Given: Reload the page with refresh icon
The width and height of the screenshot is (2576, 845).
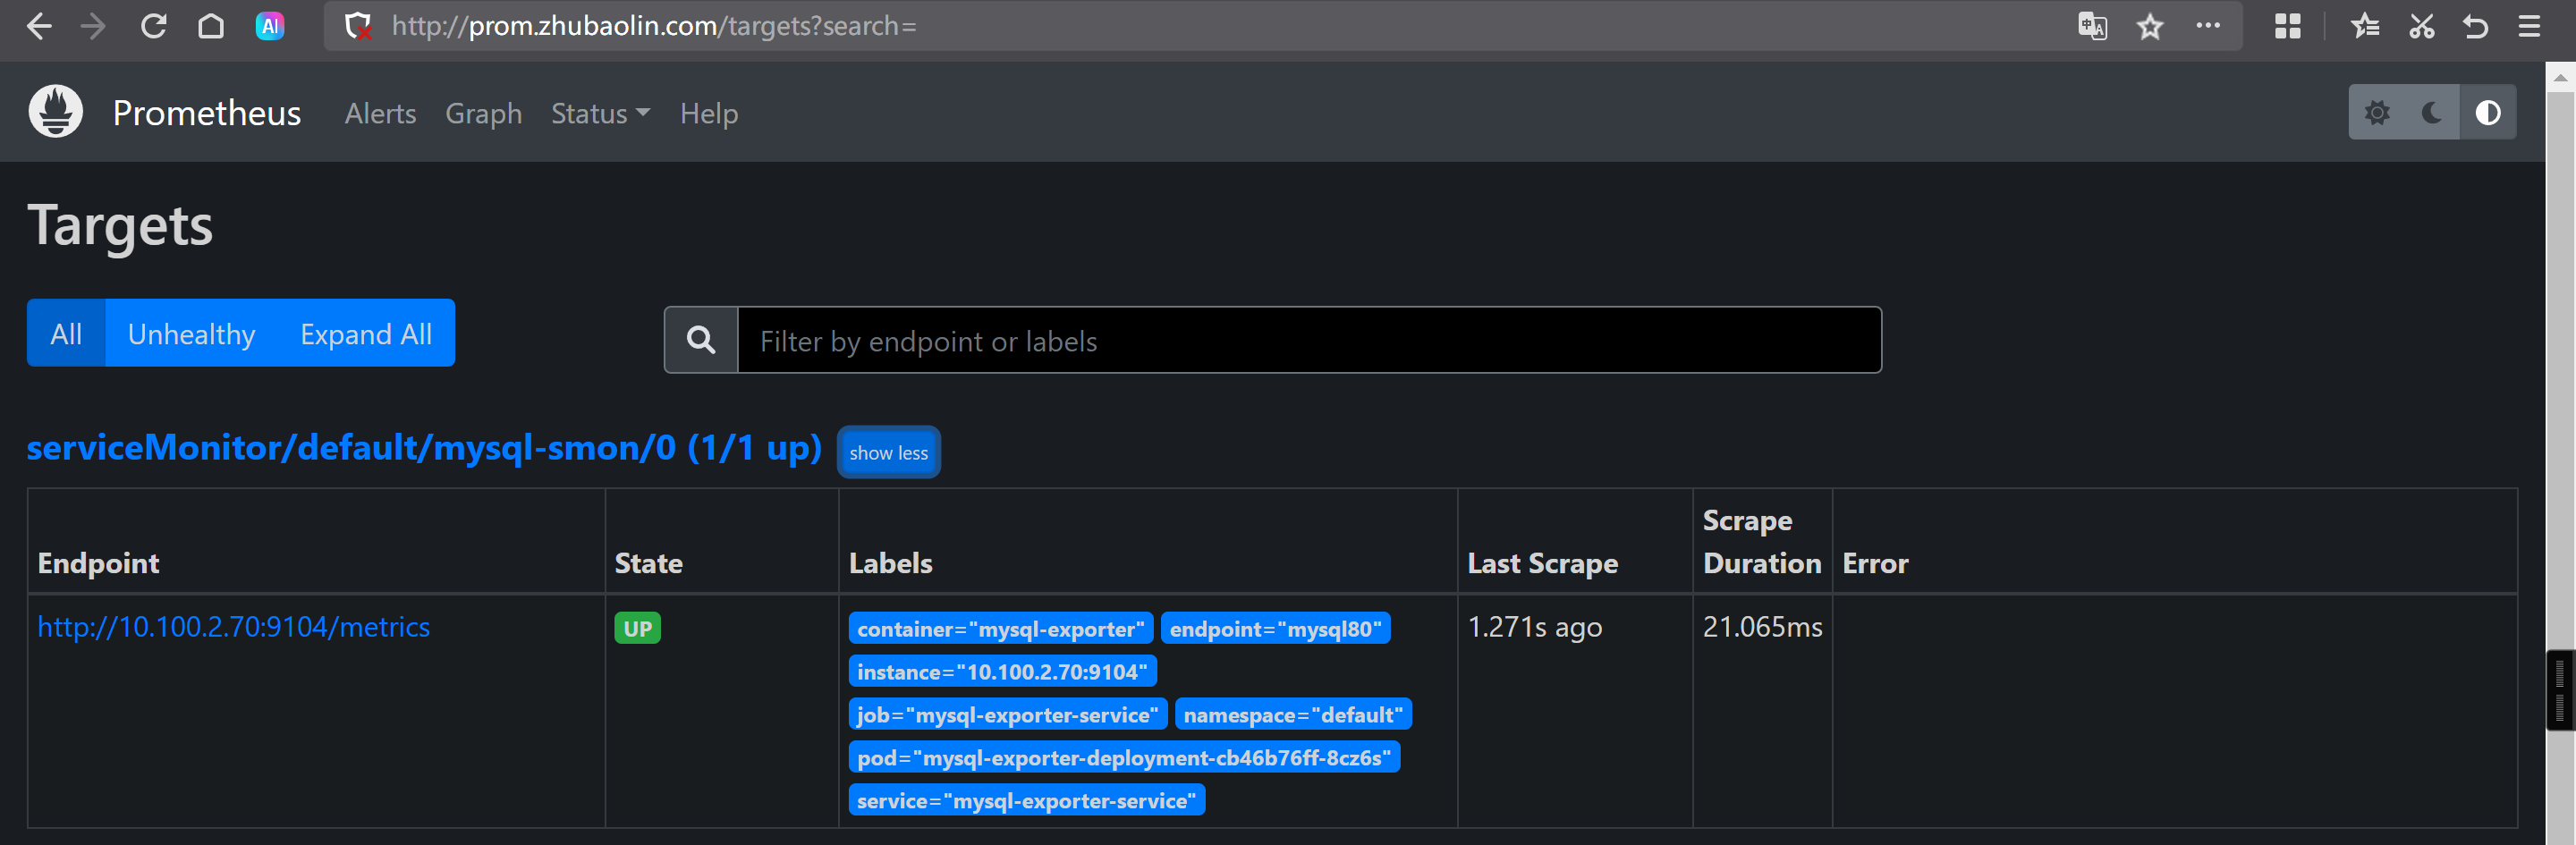Looking at the screenshot, I should pos(153,26).
